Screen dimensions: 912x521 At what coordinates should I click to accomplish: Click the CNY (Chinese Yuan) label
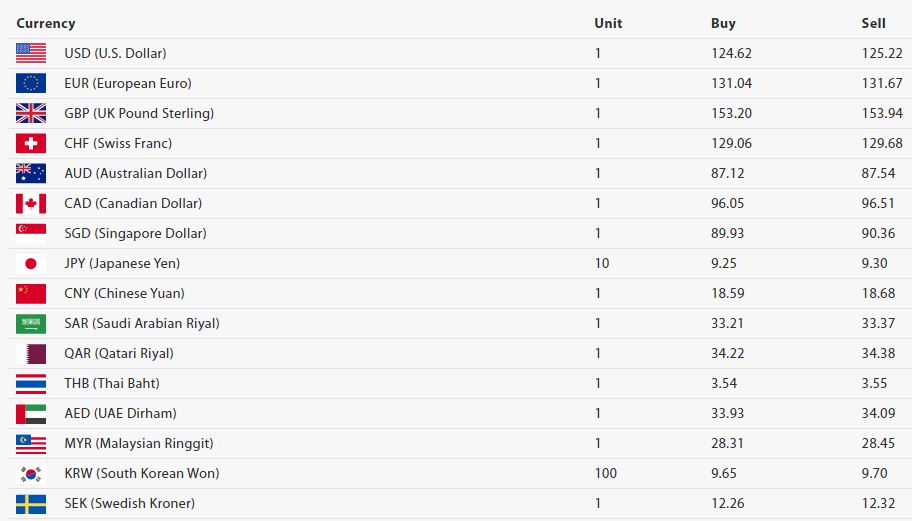click(124, 293)
